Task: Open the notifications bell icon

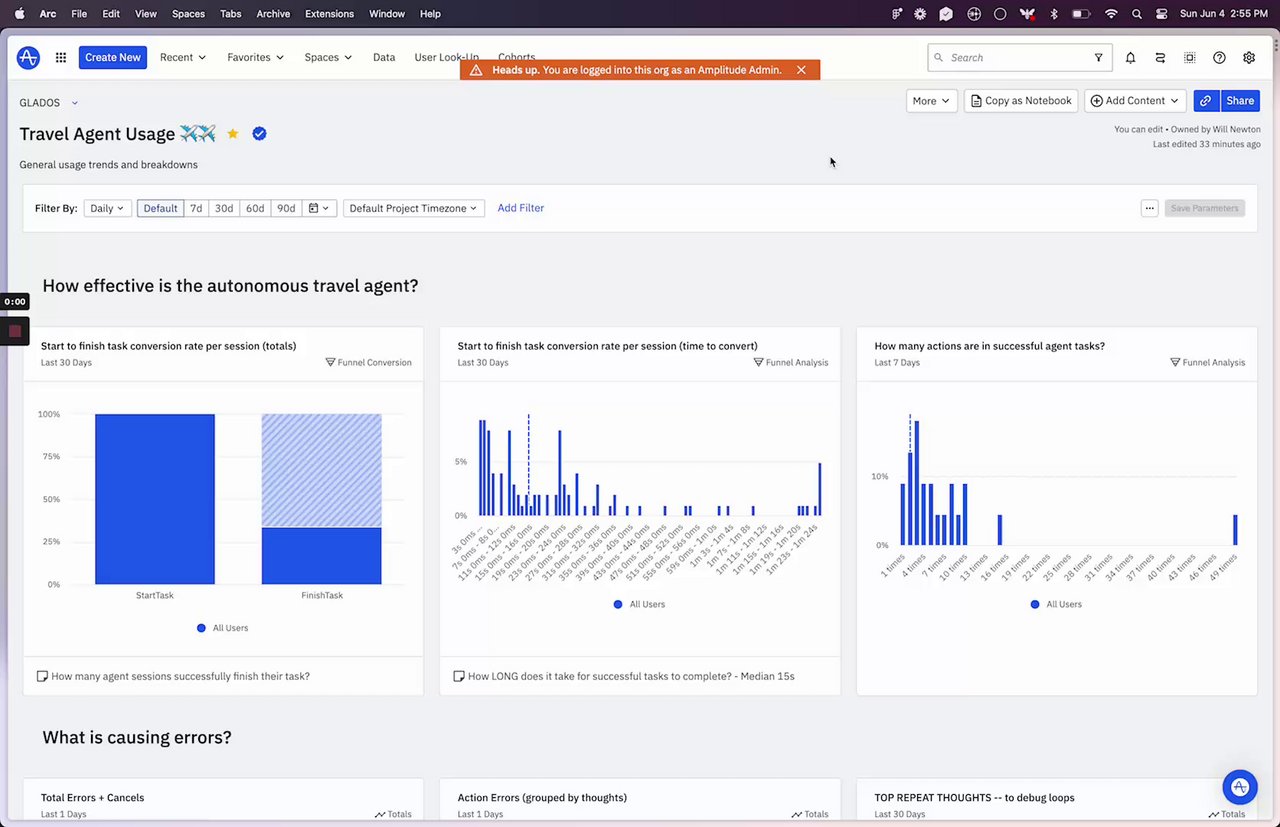Action: [1130, 58]
